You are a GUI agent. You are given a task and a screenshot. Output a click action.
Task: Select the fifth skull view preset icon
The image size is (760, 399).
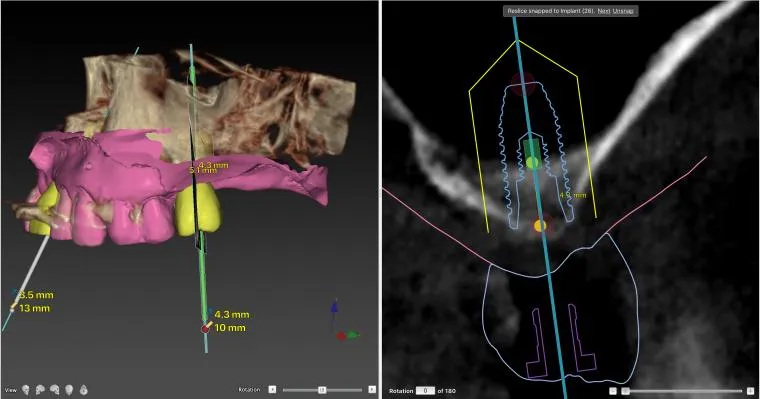[83, 389]
